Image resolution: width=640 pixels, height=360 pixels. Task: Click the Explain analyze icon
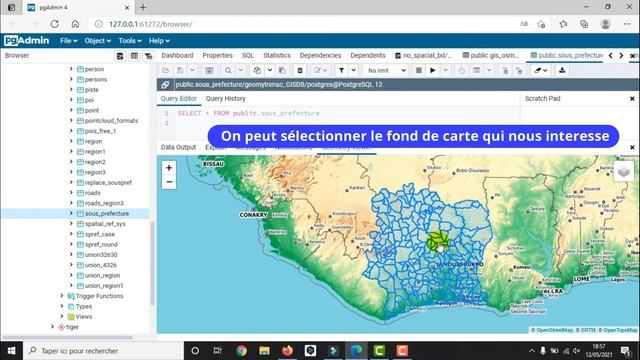tap(476, 70)
